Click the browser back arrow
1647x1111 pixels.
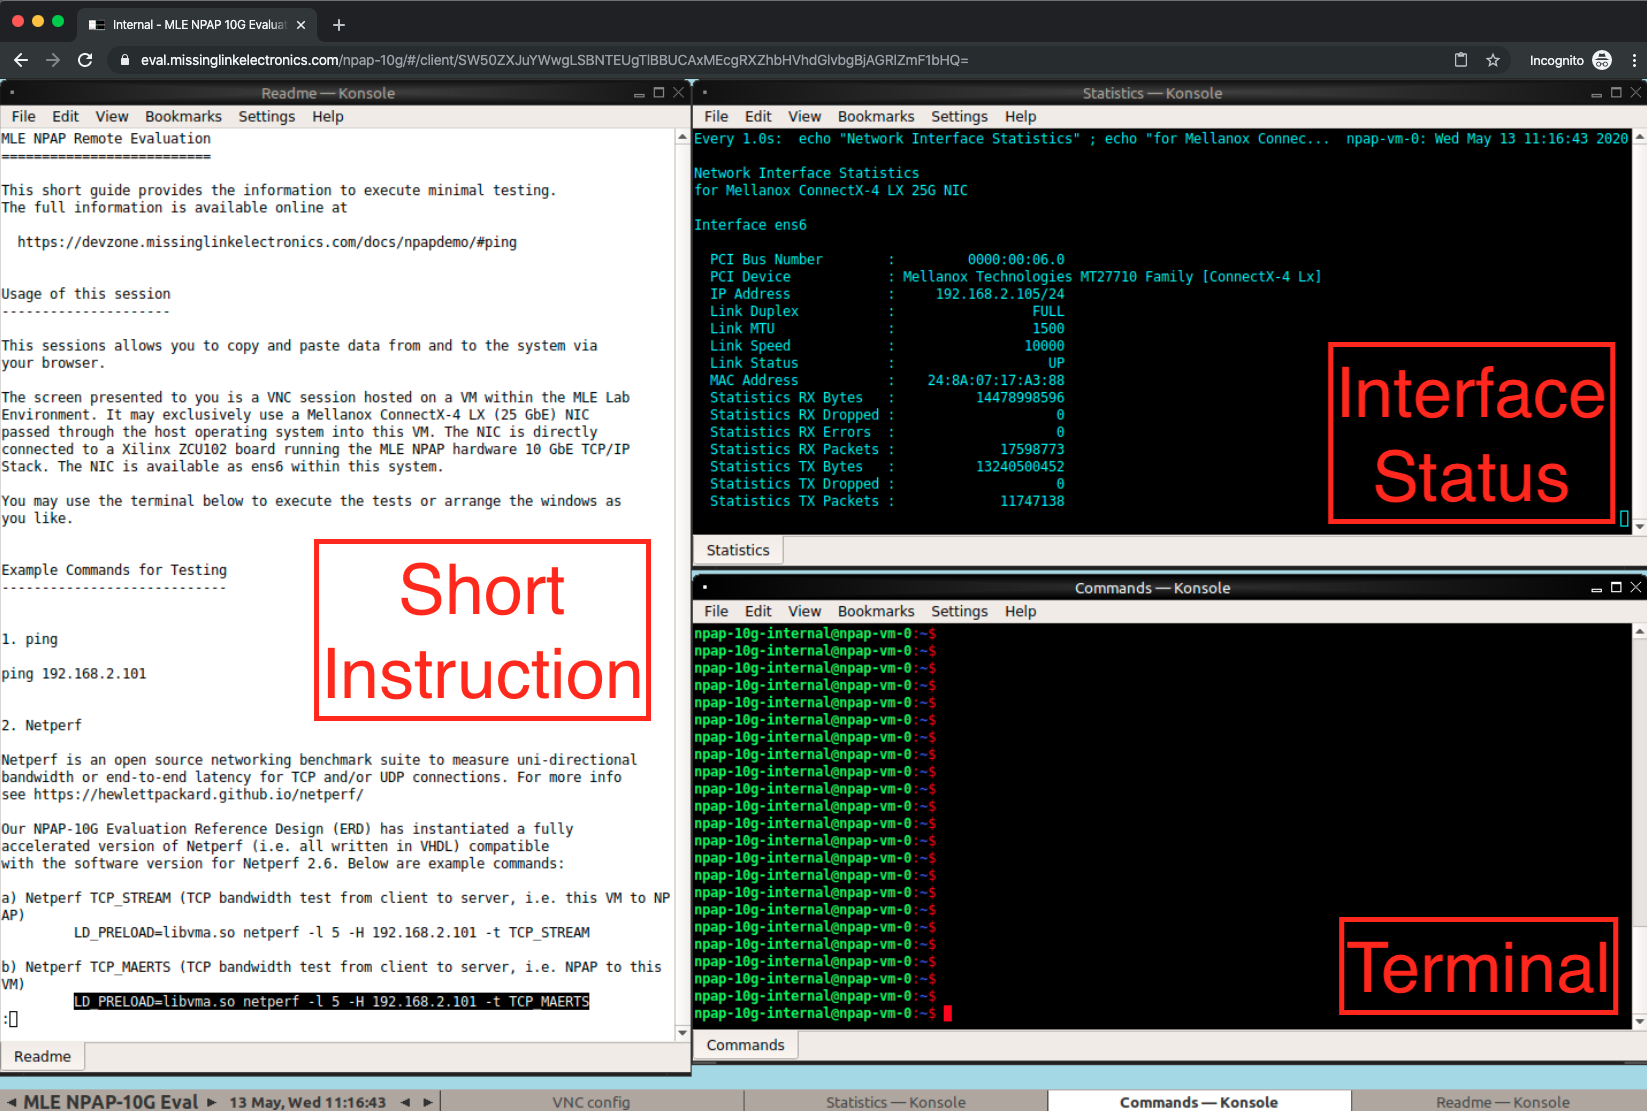(21, 60)
